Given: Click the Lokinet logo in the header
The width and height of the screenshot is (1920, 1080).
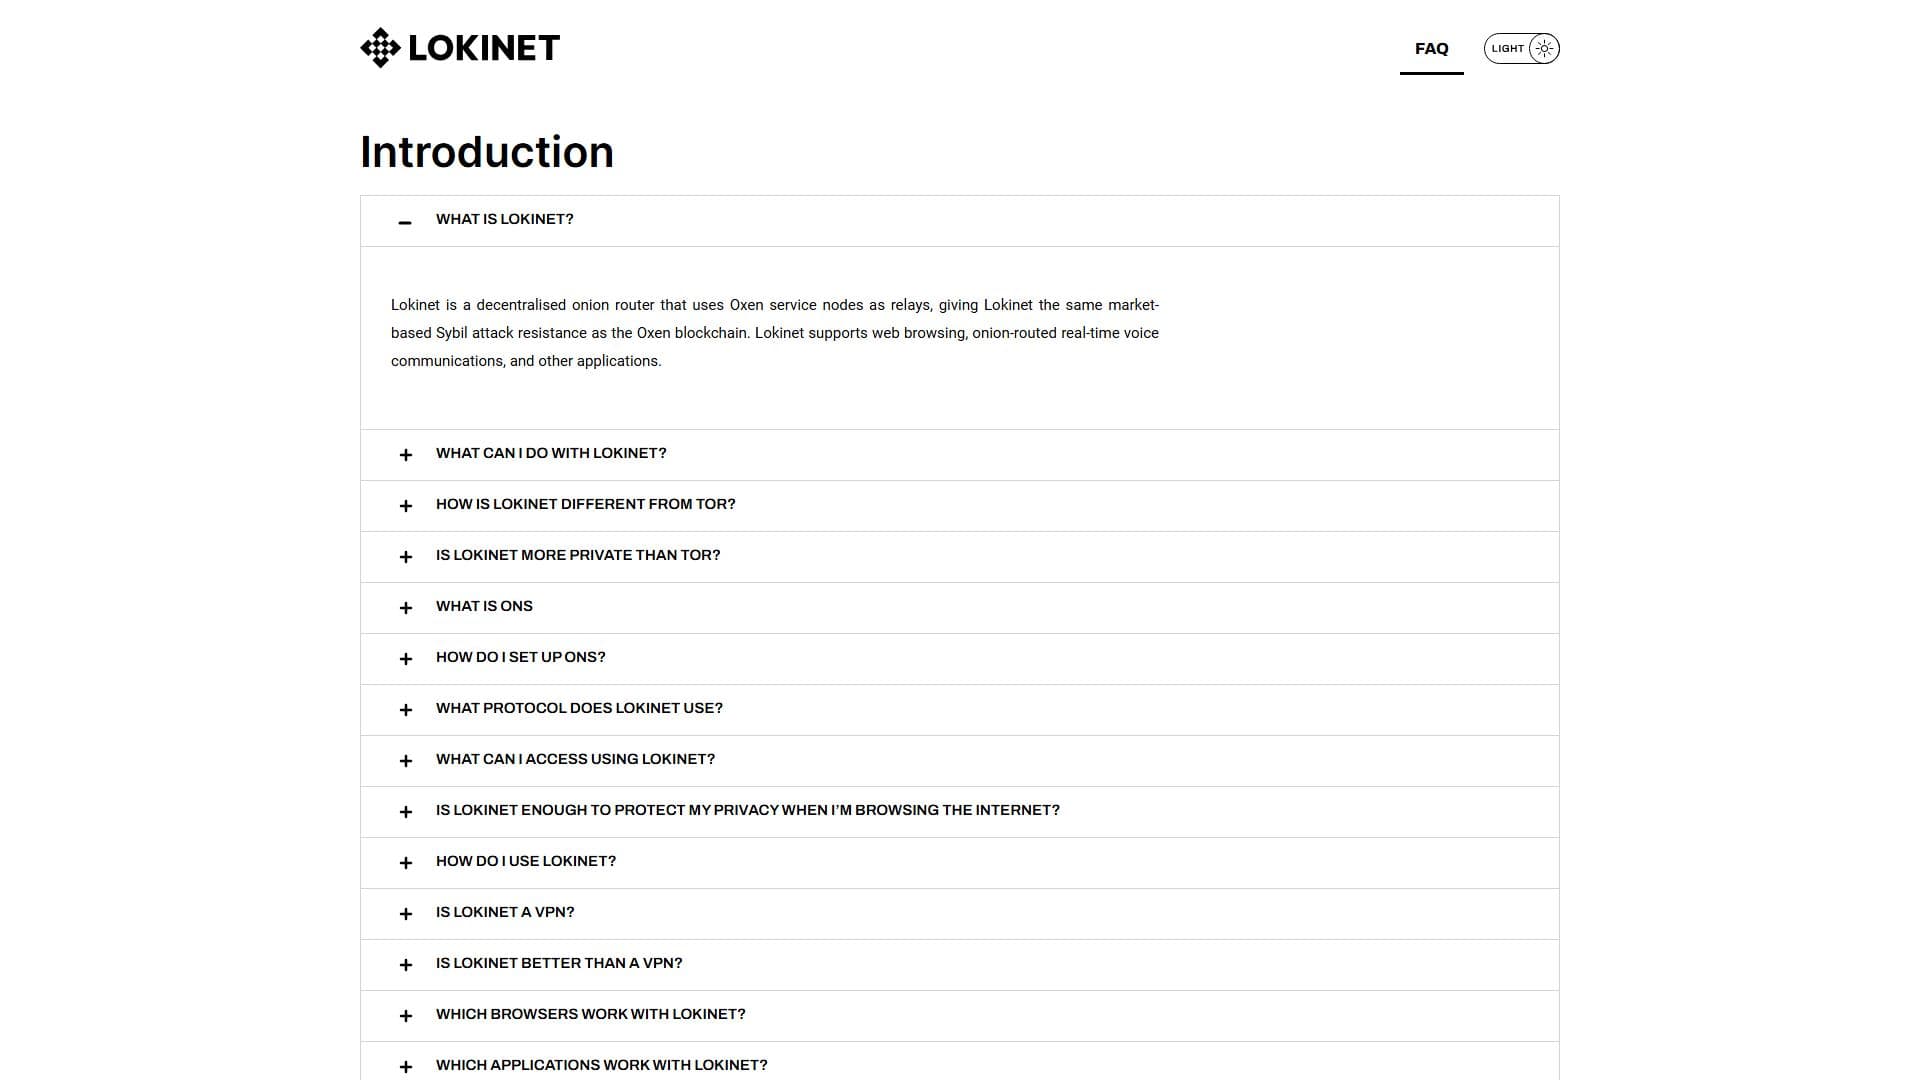Looking at the screenshot, I should pyautogui.click(x=460, y=48).
